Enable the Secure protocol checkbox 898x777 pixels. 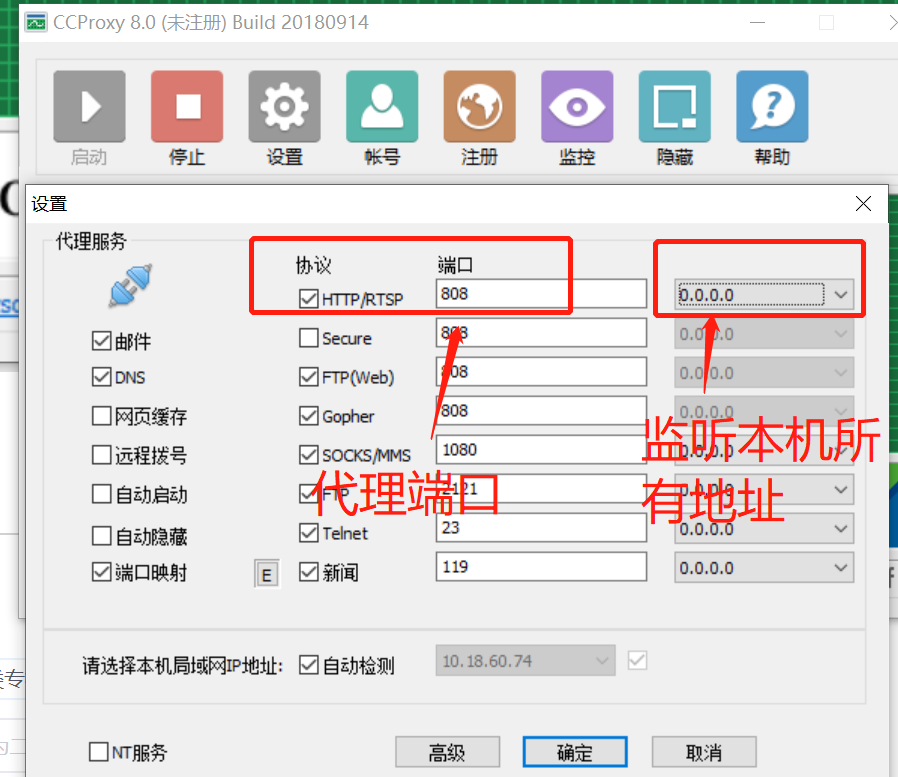(309, 338)
